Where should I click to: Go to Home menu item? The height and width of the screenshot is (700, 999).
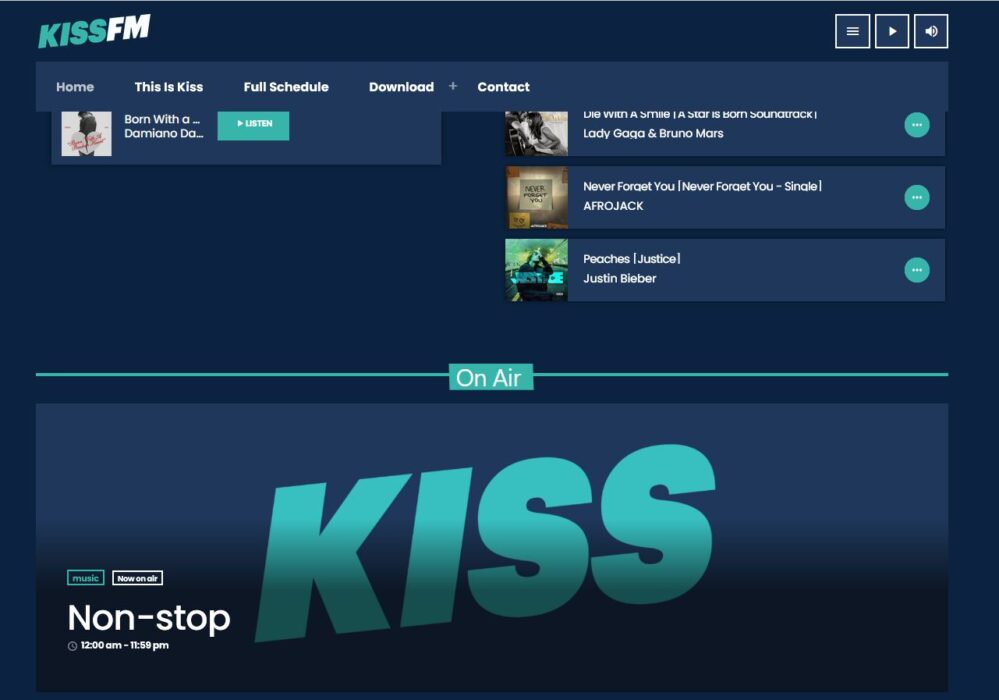click(x=75, y=87)
